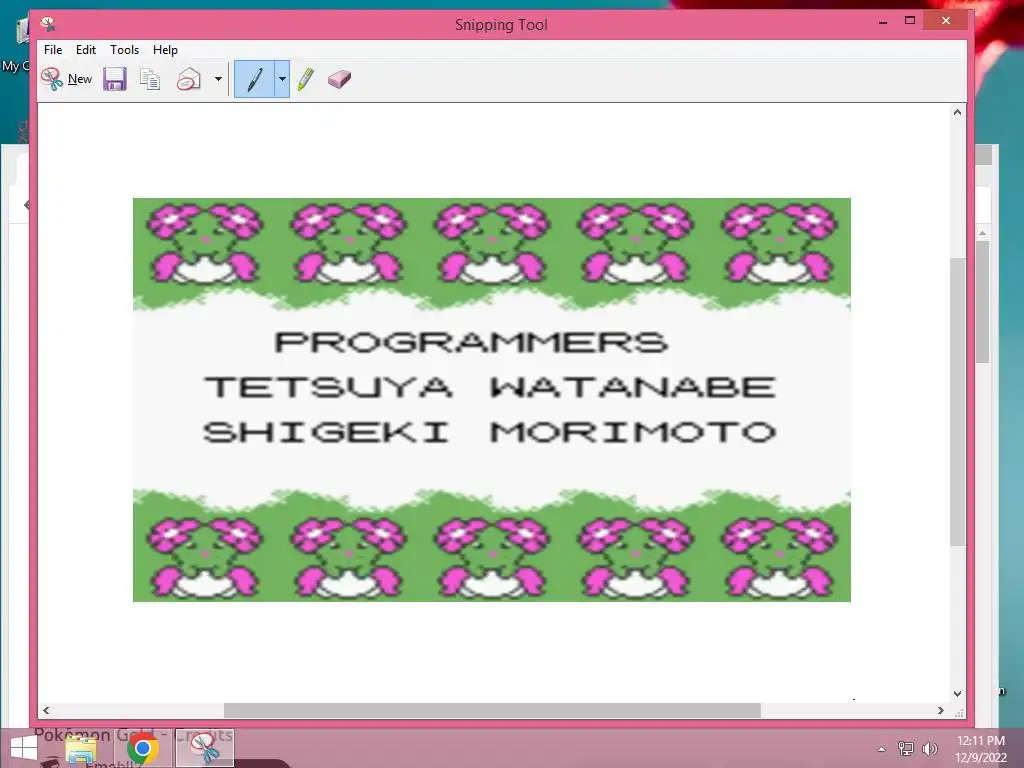Open the Windows Start button
1024x768 pixels.
point(25,748)
